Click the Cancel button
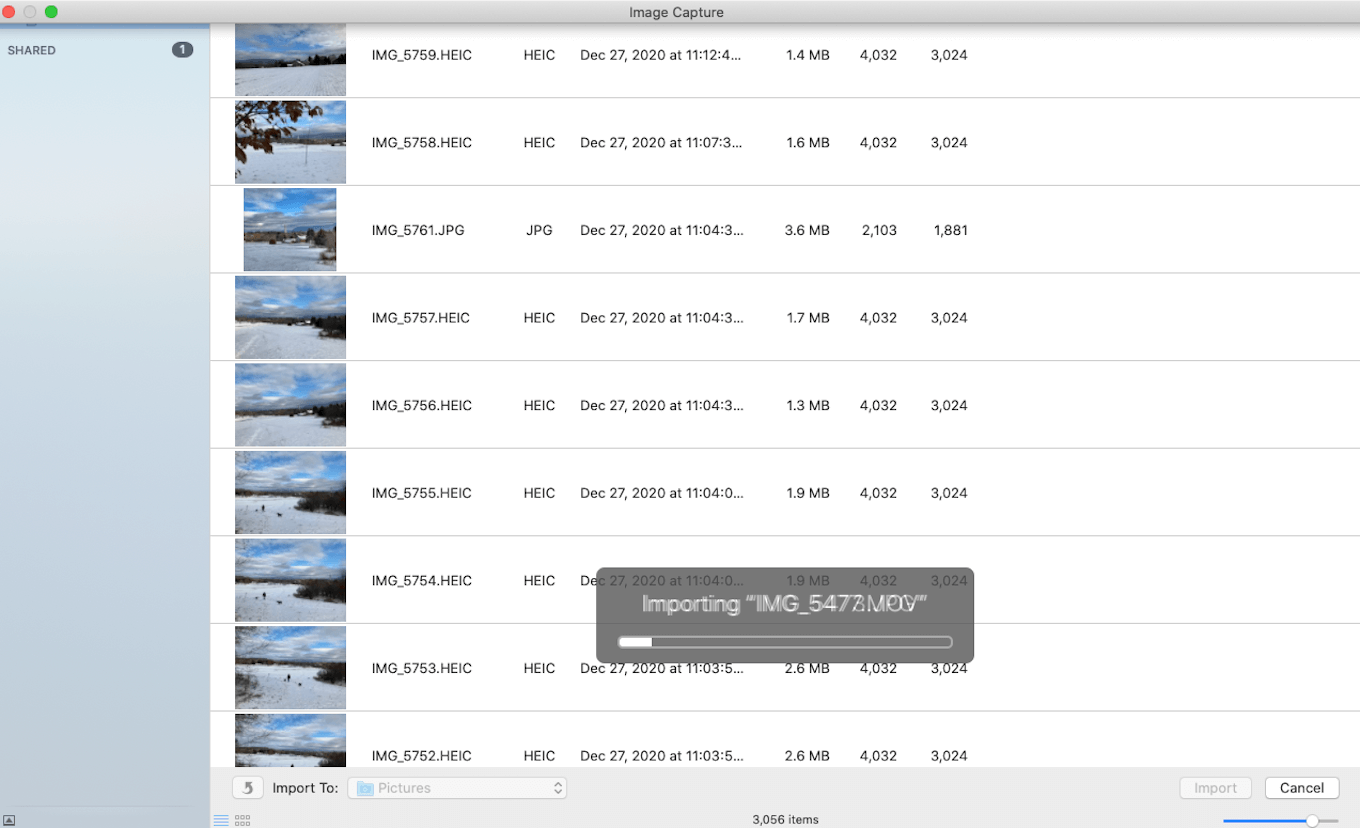The image size is (1360, 828). [1302, 788]
